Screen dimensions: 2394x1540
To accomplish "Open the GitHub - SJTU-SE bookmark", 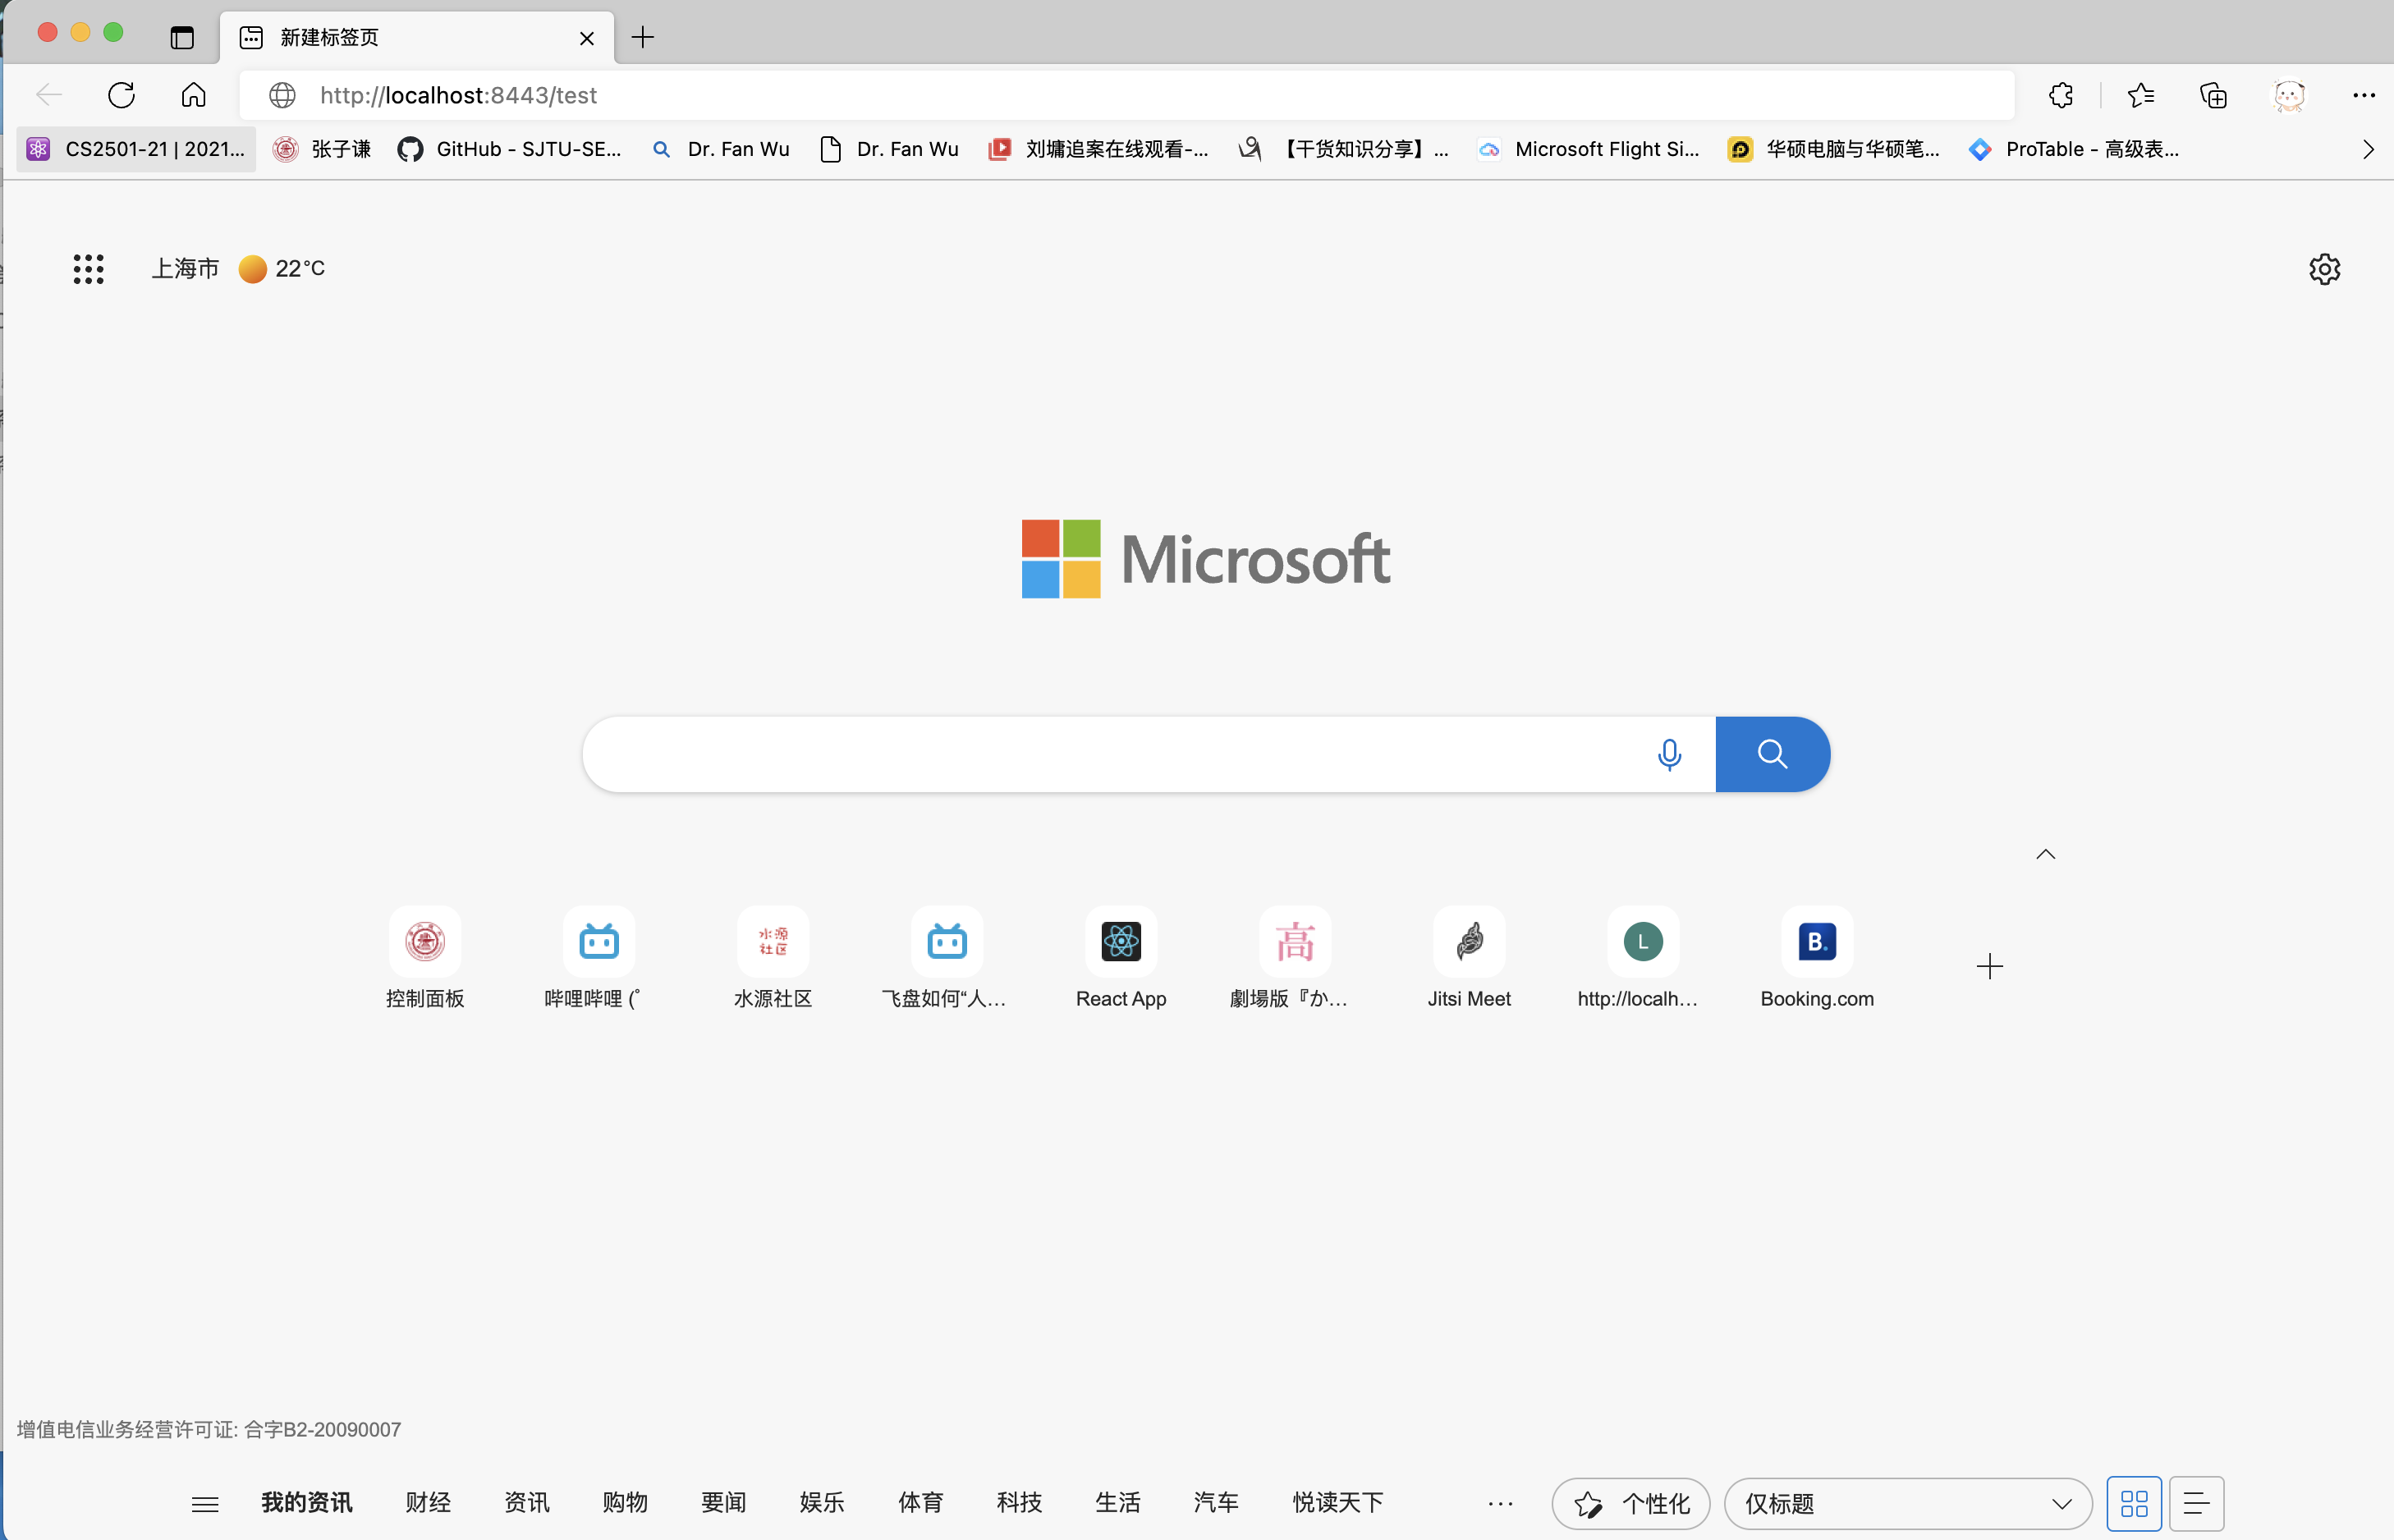I will pos(510,150).
